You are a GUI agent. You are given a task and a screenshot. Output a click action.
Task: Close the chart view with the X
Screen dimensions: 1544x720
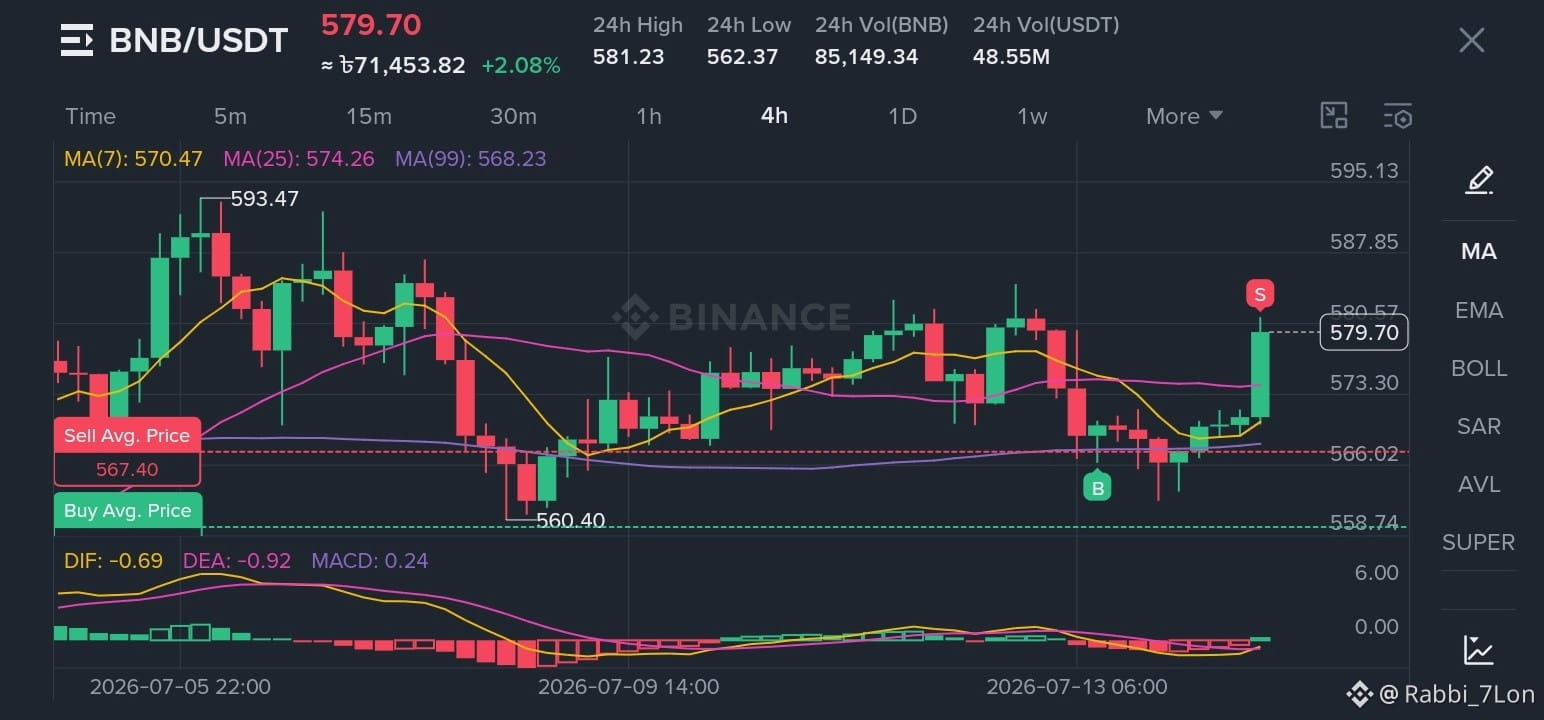click(1471, 40)
